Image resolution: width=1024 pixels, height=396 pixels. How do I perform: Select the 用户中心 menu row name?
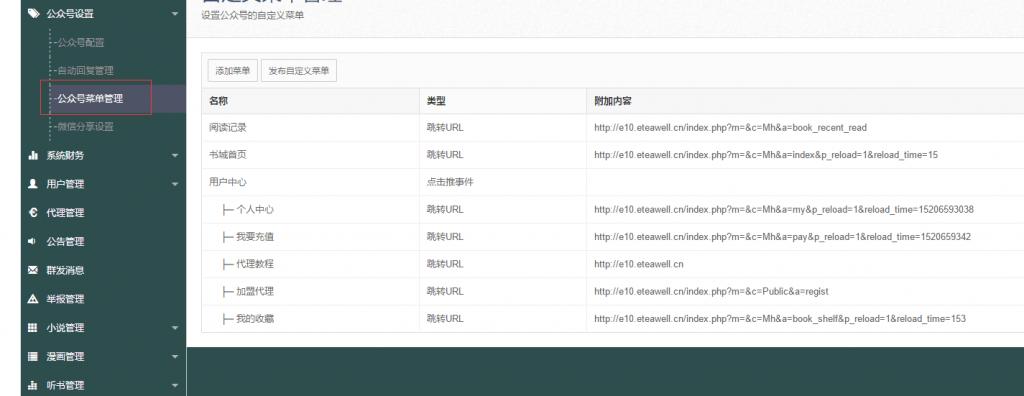[x=228, y=182]
